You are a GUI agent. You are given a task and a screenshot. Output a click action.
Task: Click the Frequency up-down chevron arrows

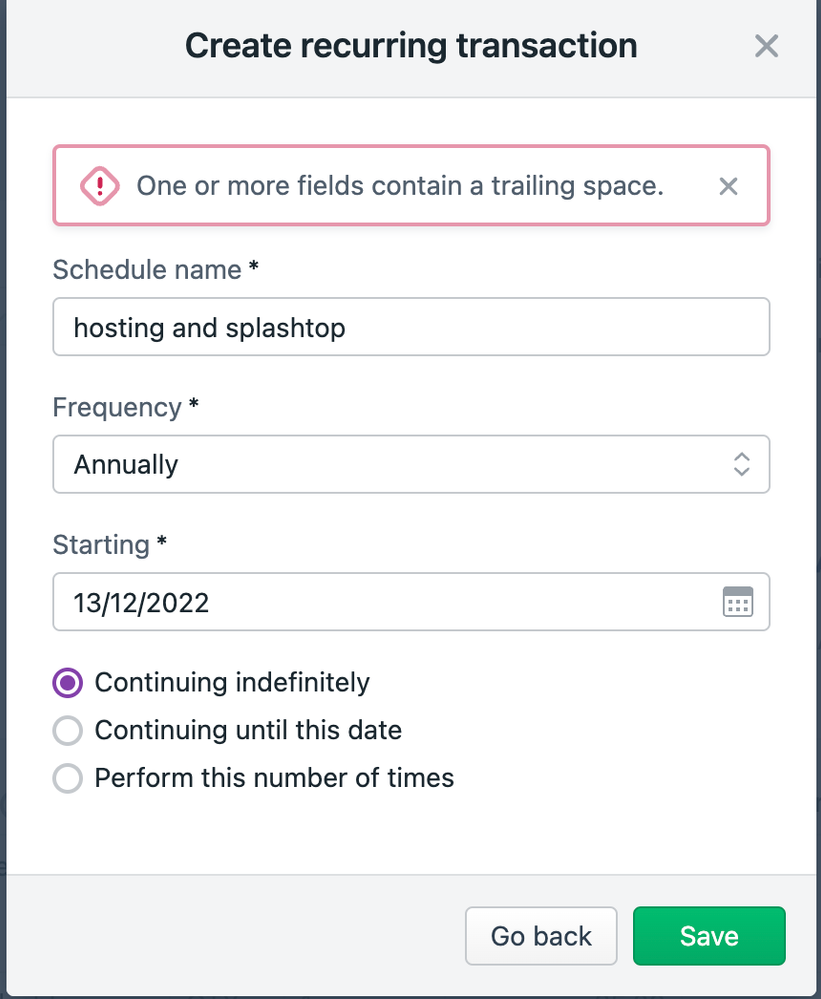click(741, 464)
